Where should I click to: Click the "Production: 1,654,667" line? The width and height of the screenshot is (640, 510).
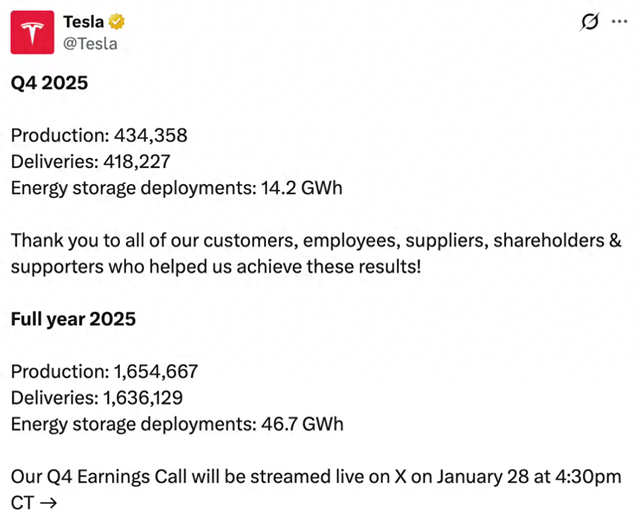click(x=104, y=372)
